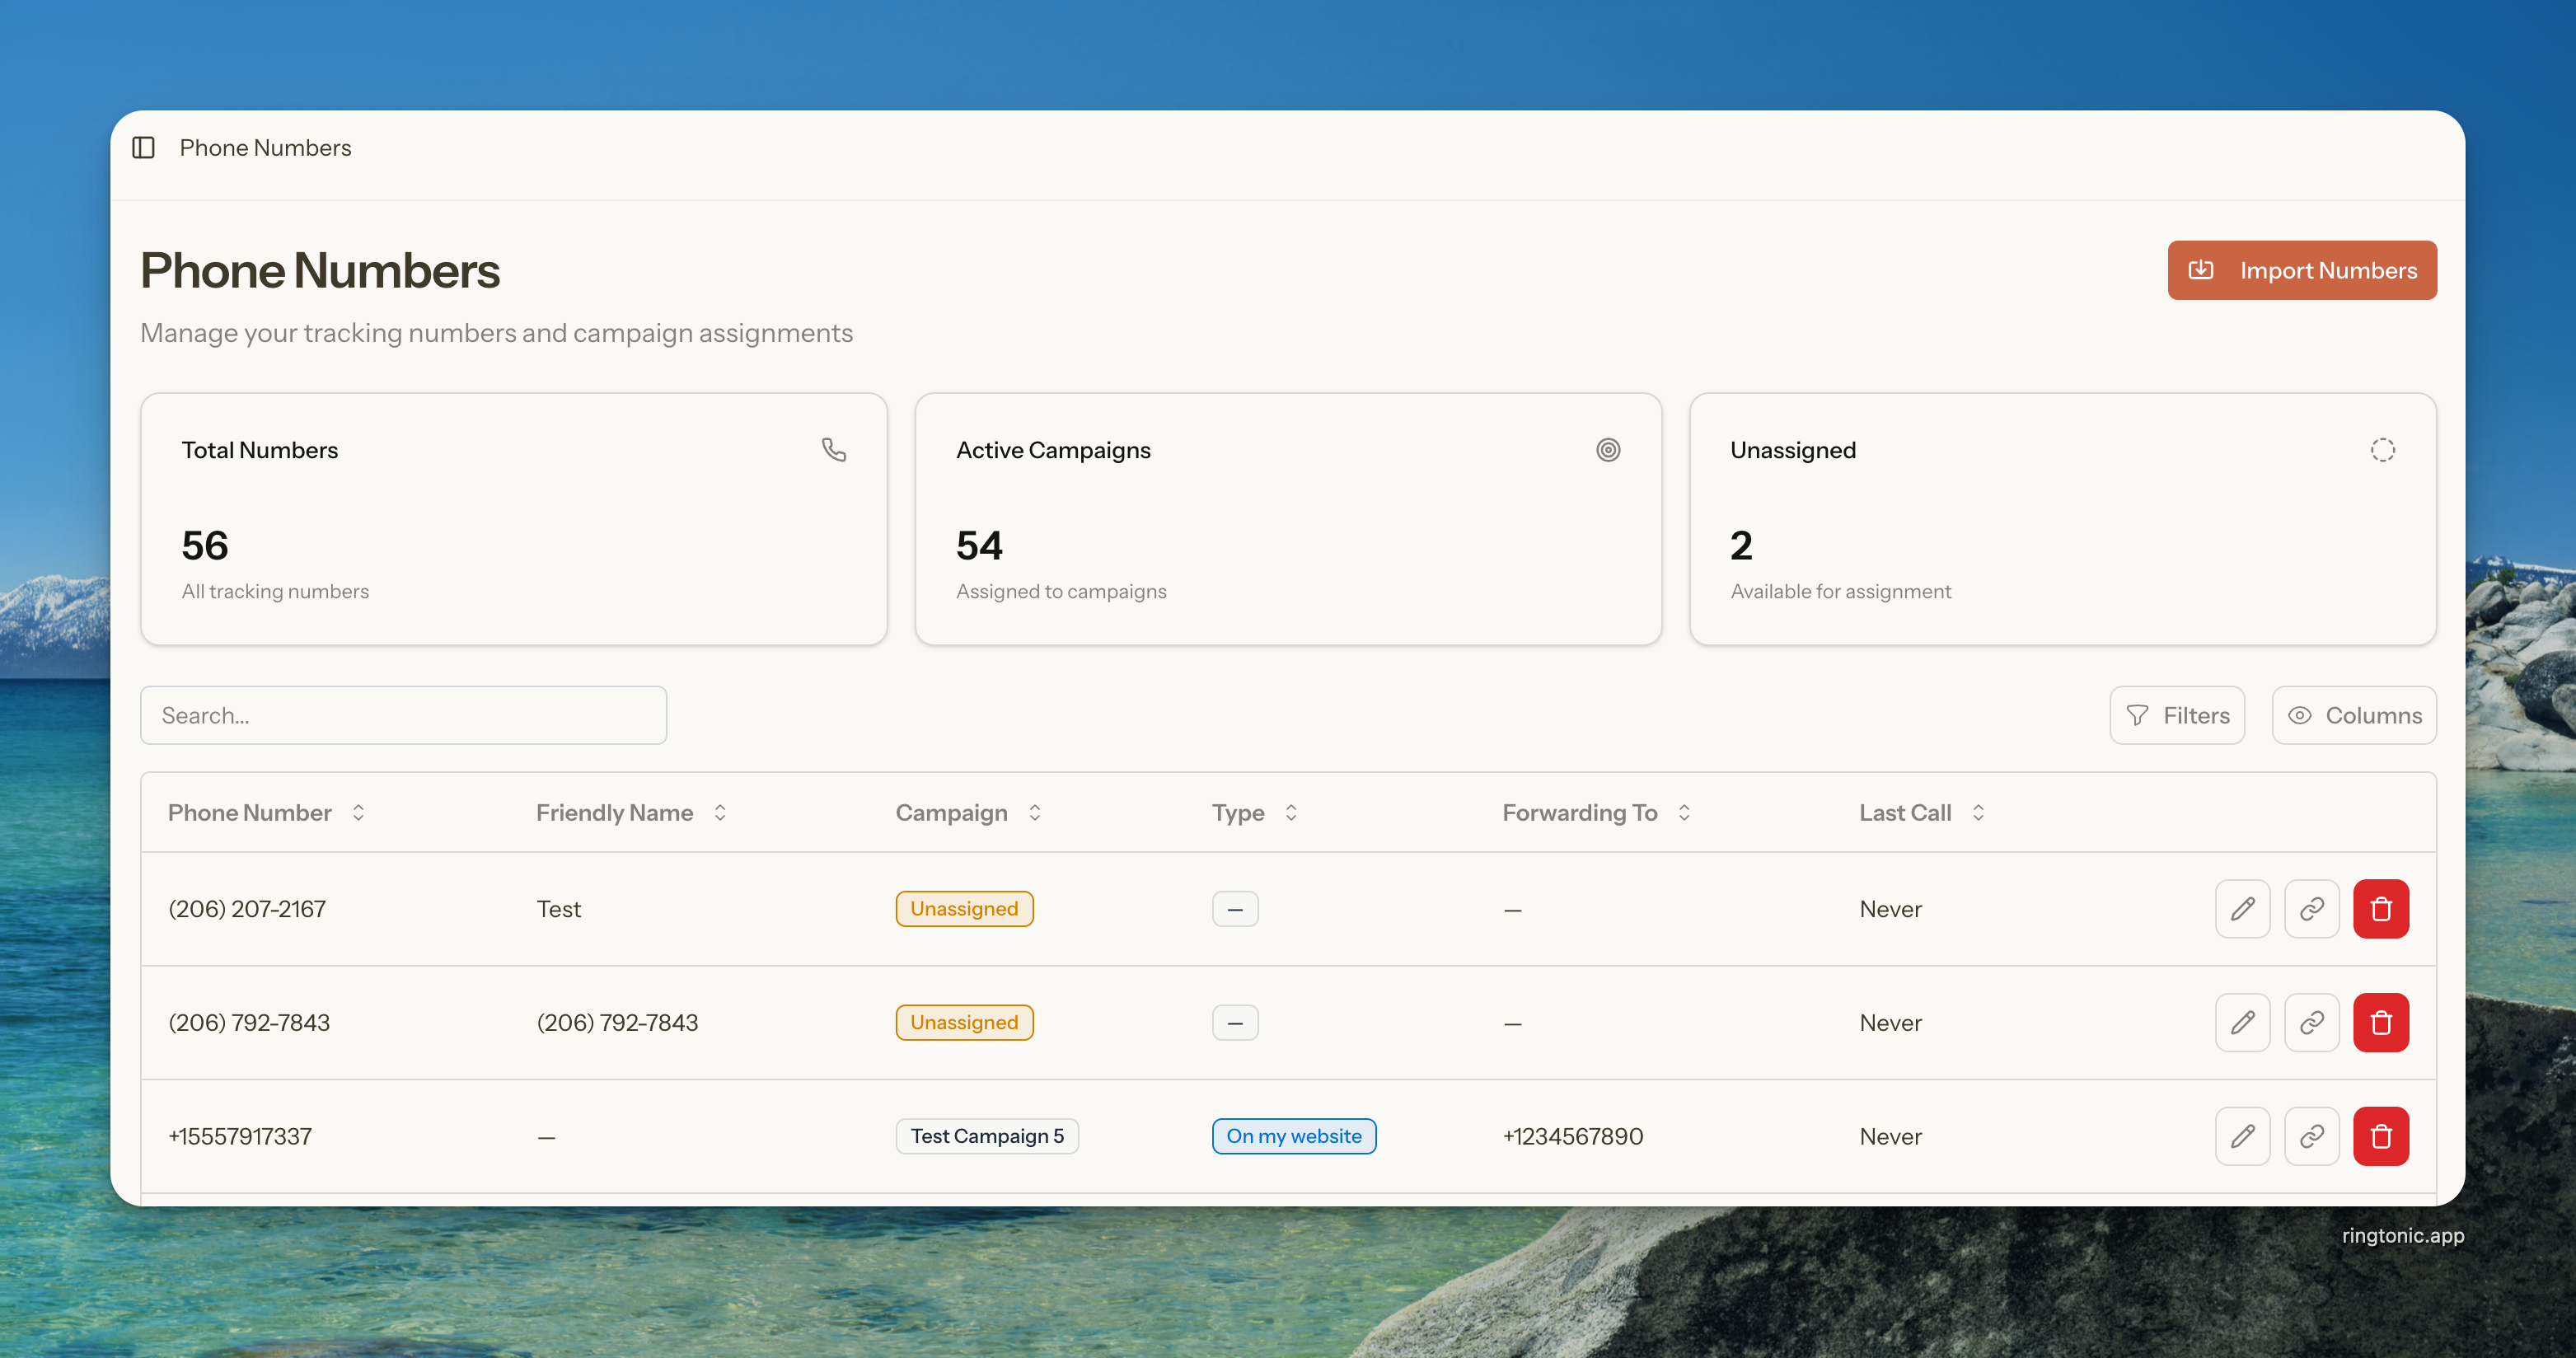Image resolution: width=2576 pixels, height=1358 pixels.
Task: Click the On my website type tag
Action: (x=1293, y=1136)
